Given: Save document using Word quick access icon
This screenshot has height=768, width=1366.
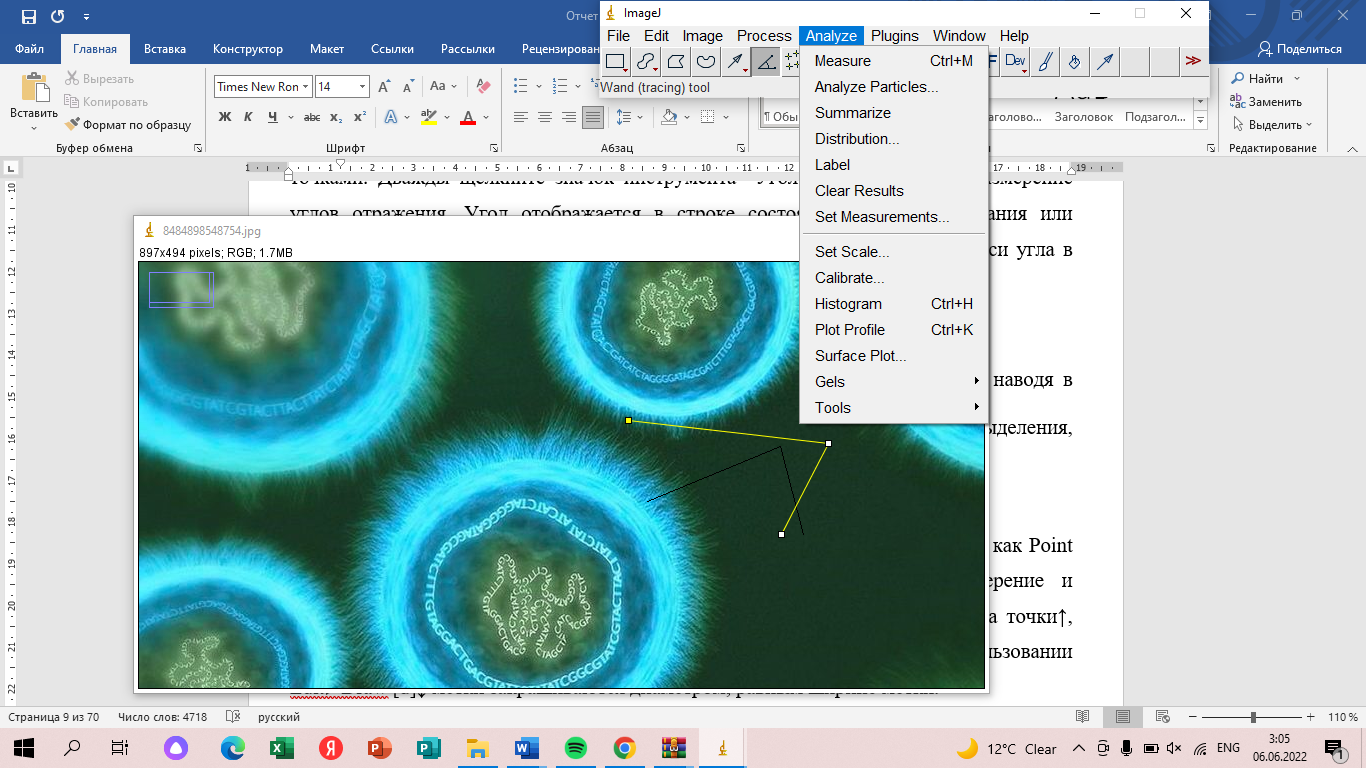Looking at the screenshot, I should (x=28, y=17).
